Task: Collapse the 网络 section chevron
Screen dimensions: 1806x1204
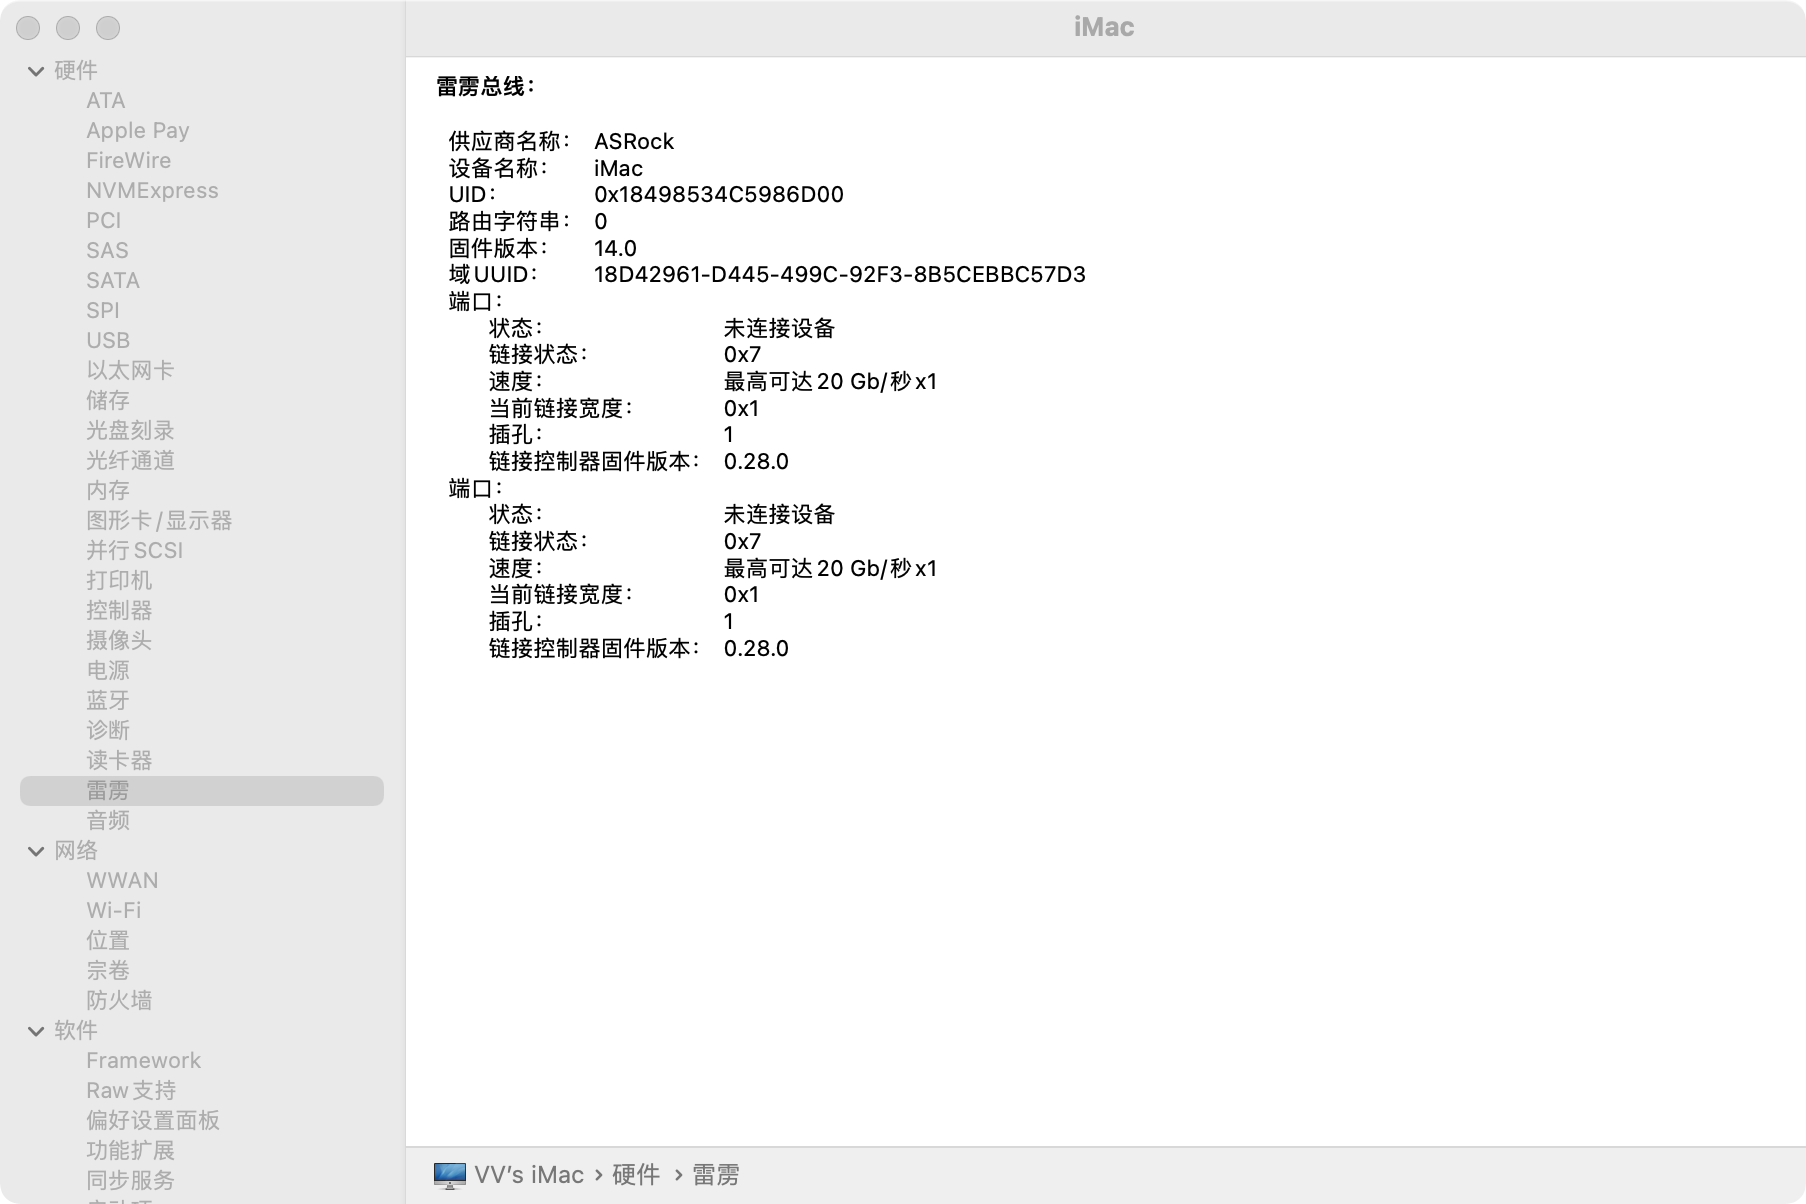Action: pyautogui.click(x=36, y=851)
